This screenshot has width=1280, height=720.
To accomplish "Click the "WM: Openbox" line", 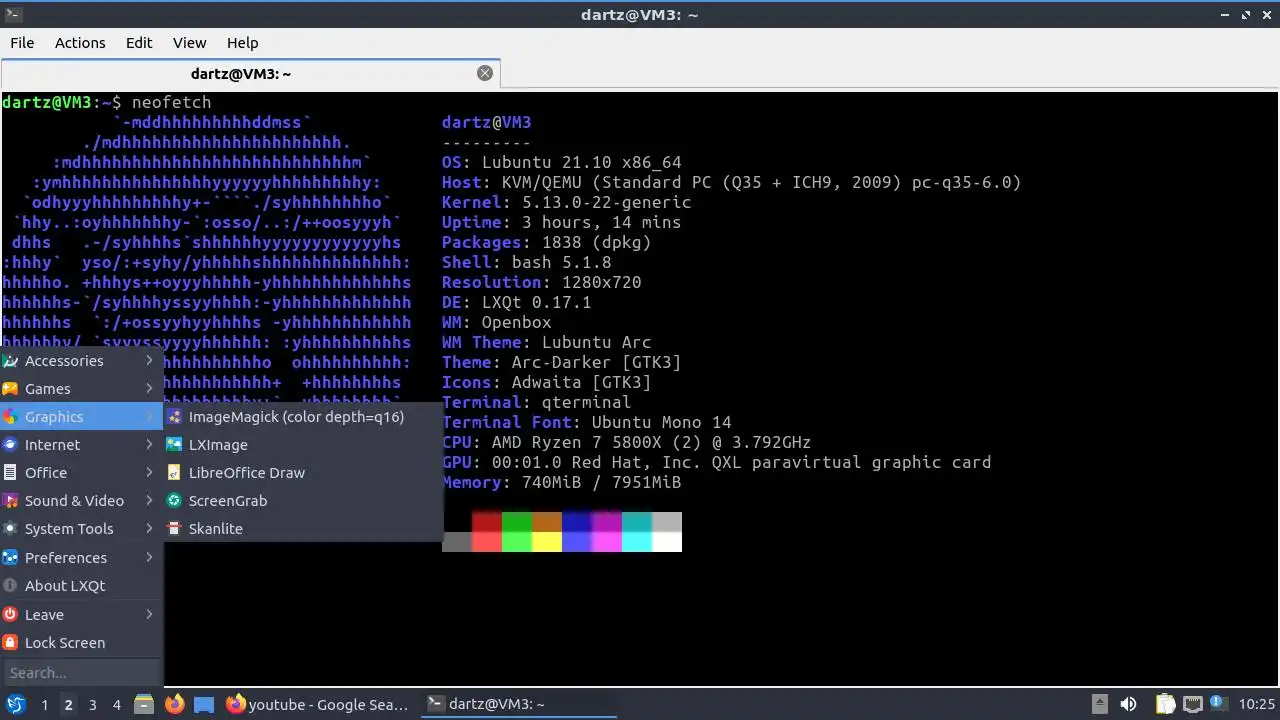I will (x=497, y=322).
